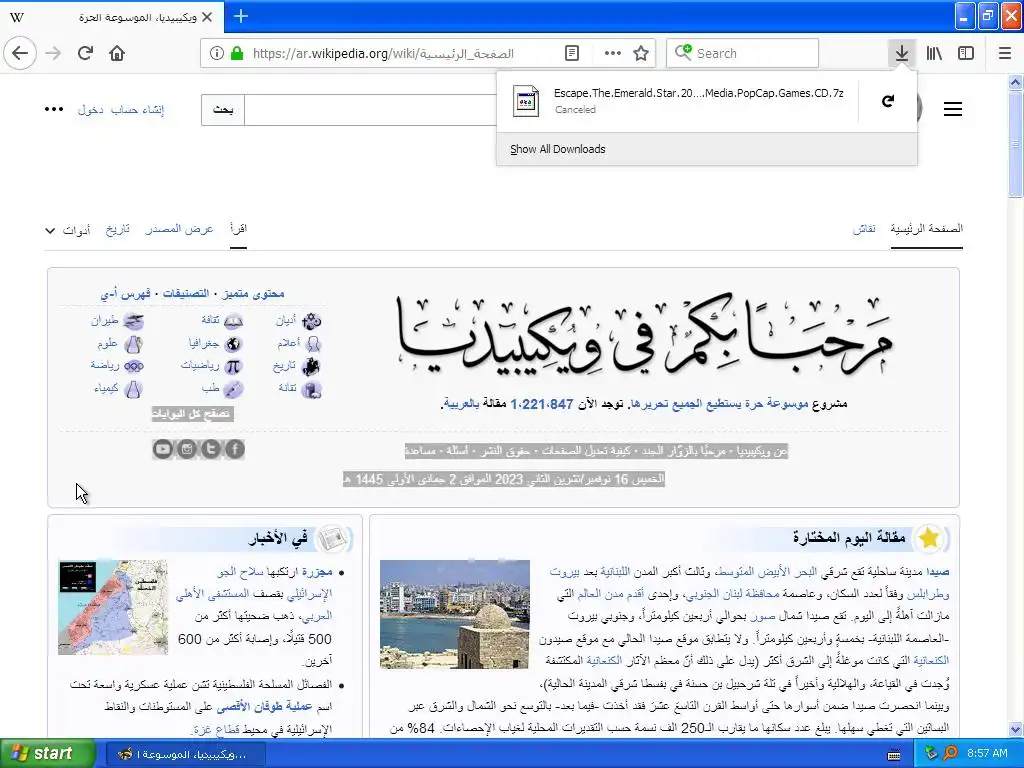Screen dimensions: 1024x768
Task: Expand the أدوات tools dropdown
Action: point(68,231)
